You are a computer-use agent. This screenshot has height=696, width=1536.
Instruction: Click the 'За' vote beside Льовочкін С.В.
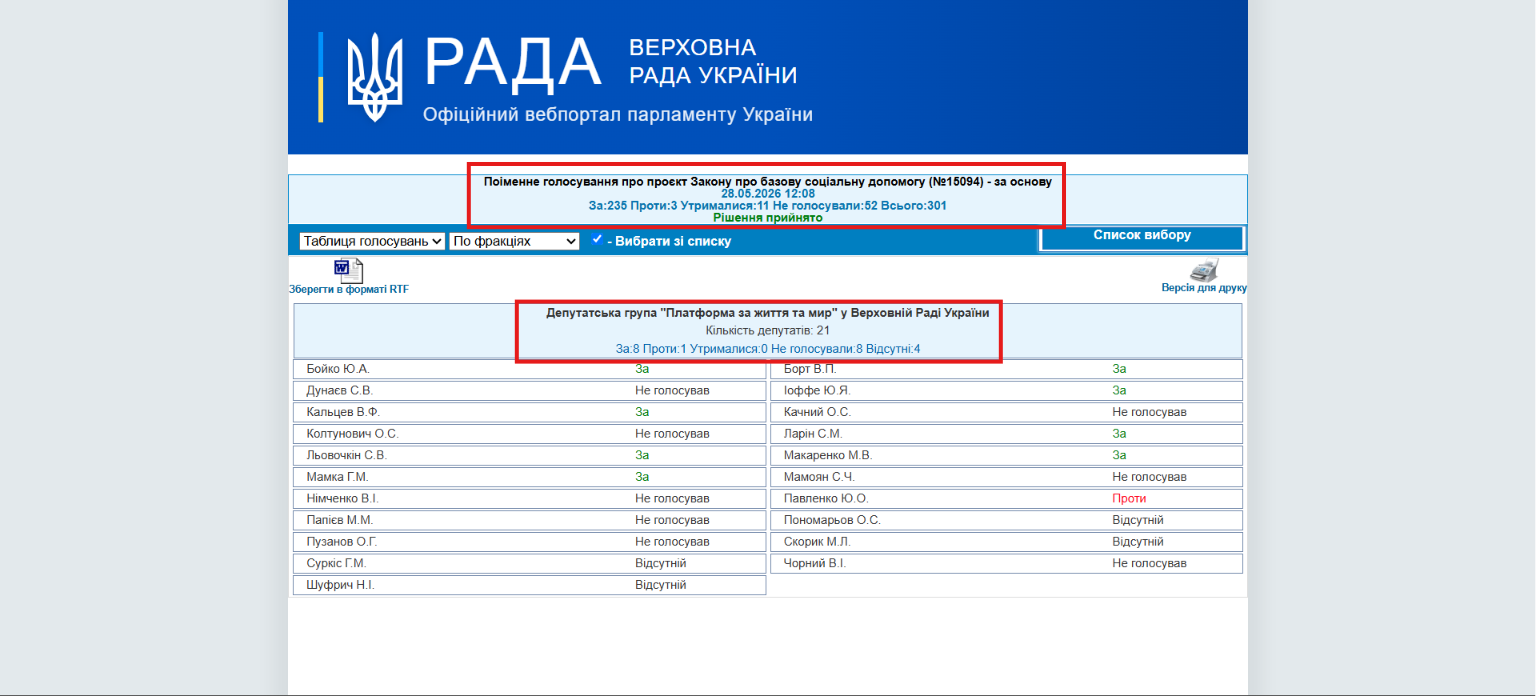[x=642, y=455]
